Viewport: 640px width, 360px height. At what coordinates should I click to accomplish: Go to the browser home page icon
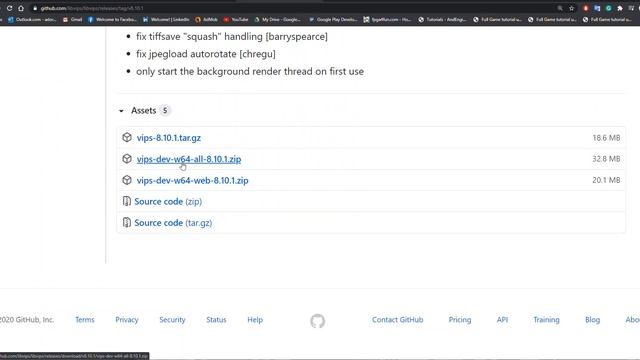[x=21, y=8]
